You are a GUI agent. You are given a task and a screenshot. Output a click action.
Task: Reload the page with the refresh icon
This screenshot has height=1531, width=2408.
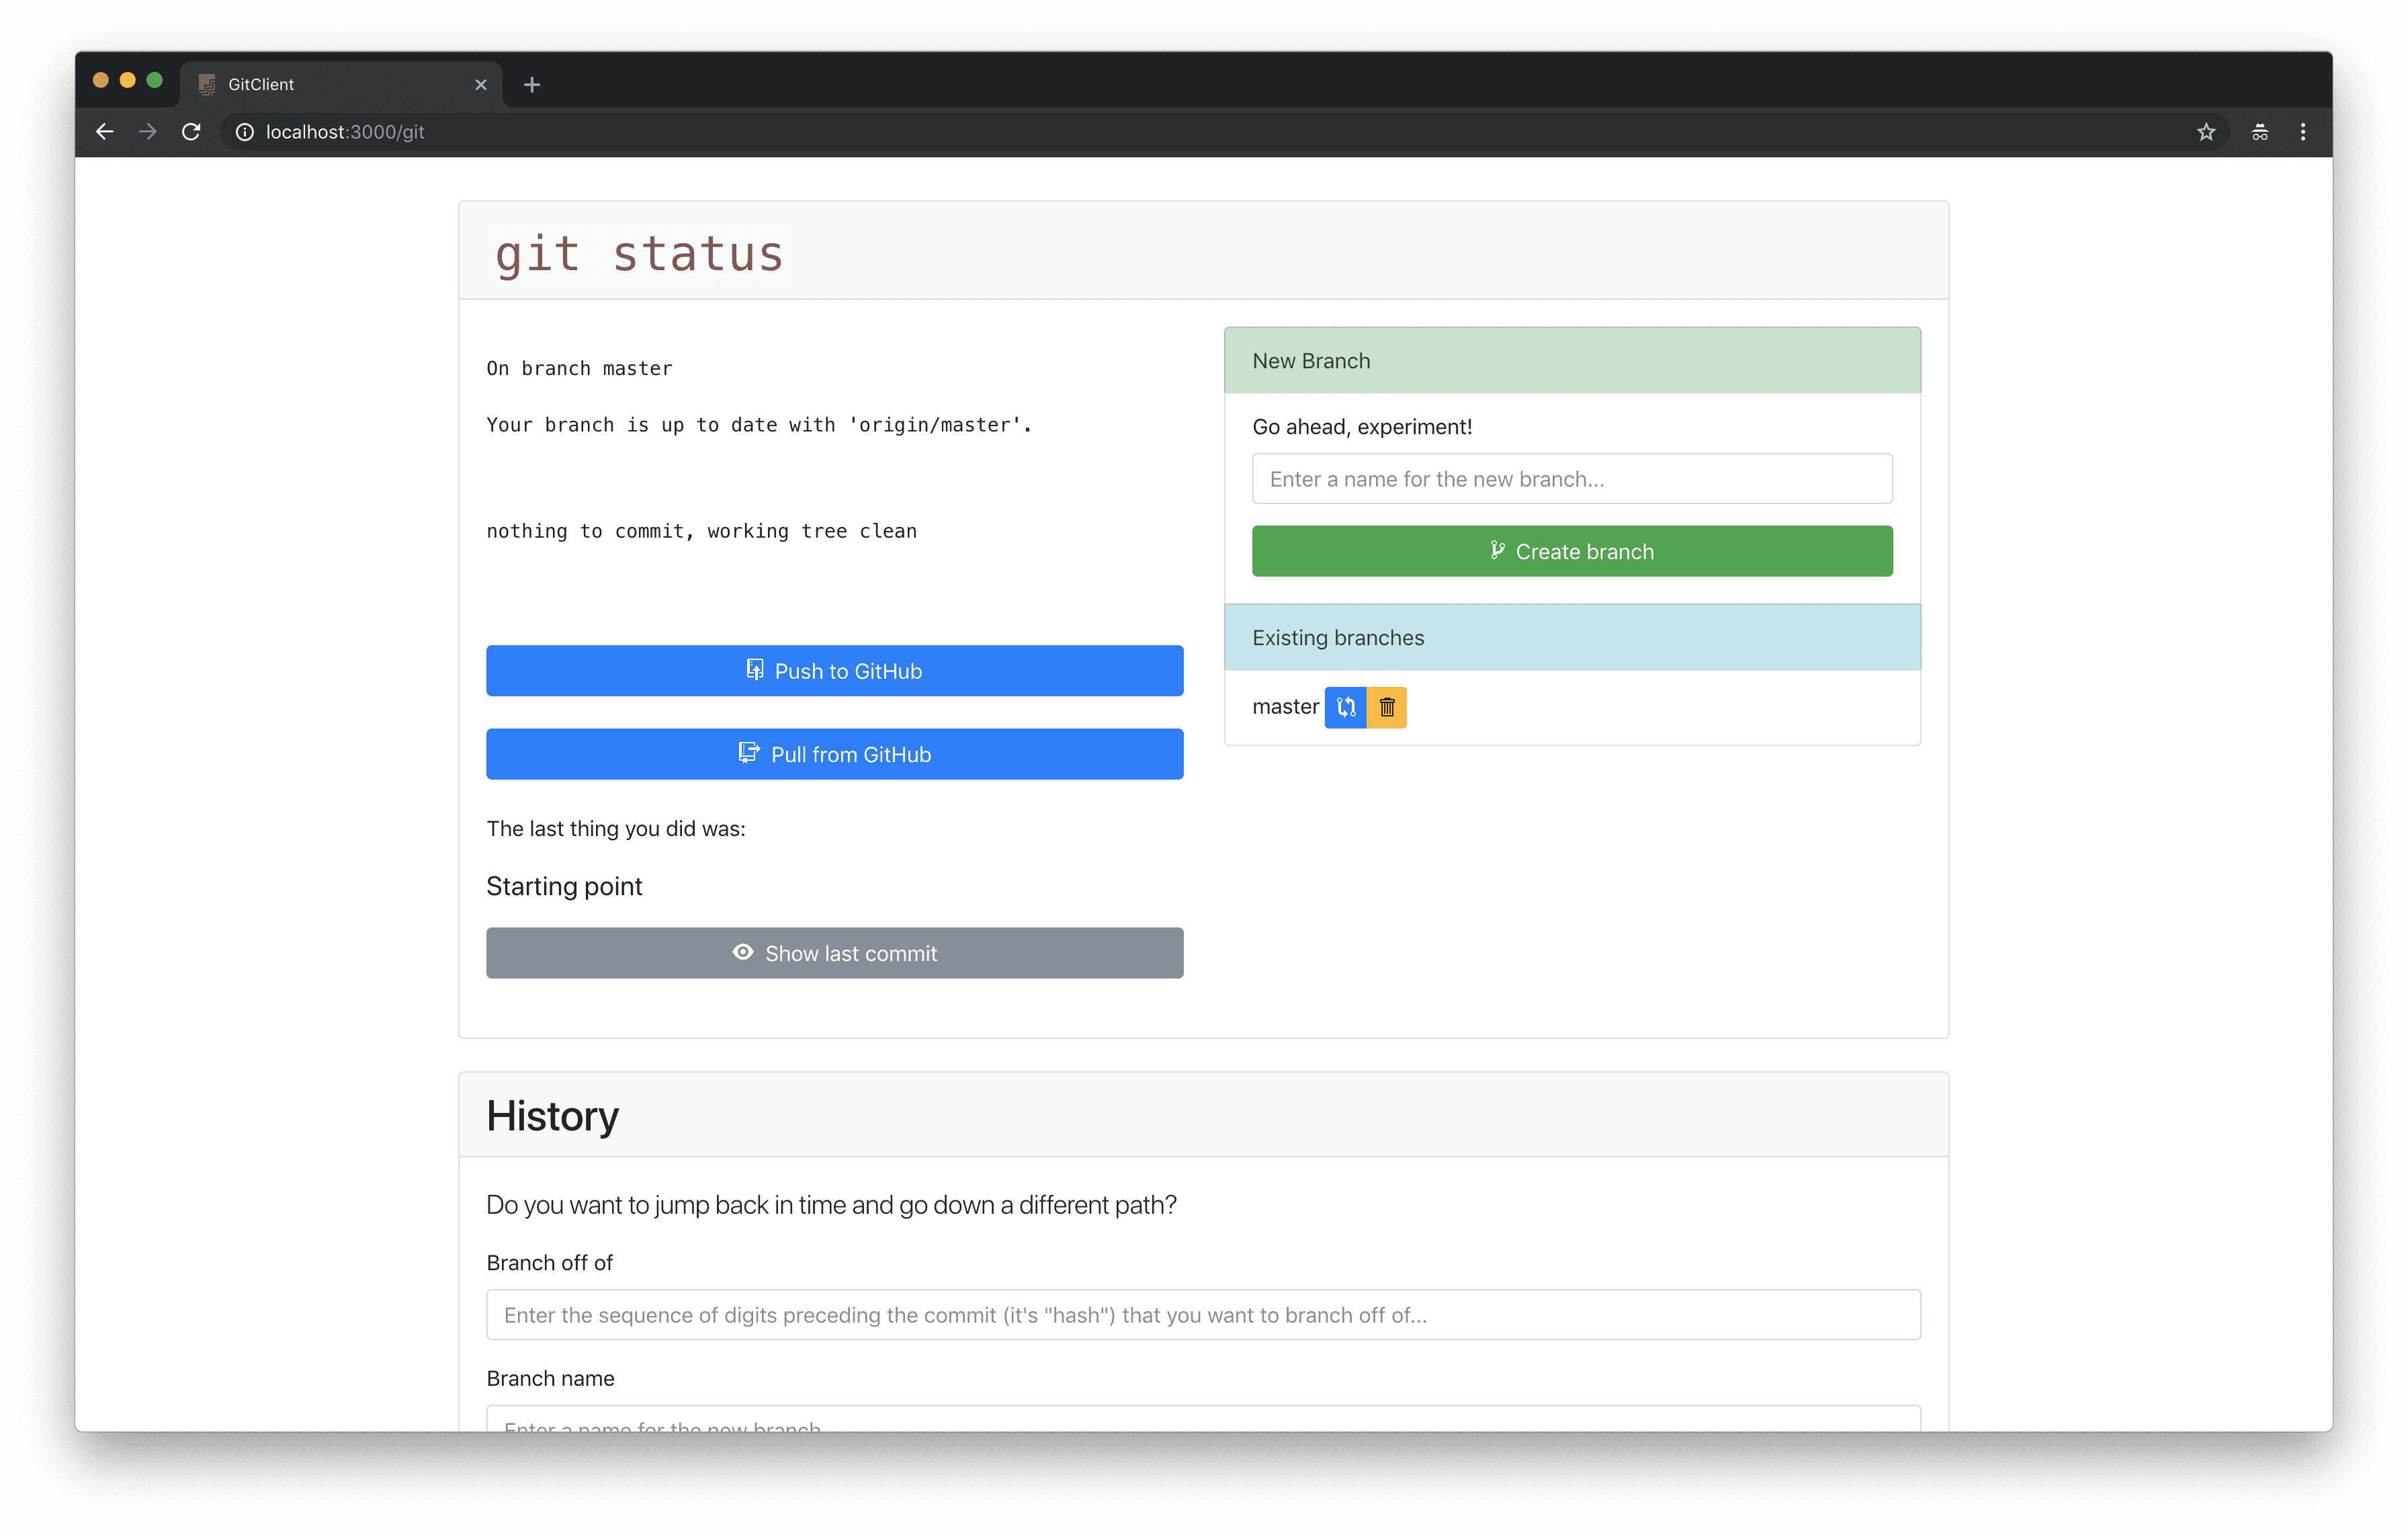pyautogui.click(x=191, y=132)
